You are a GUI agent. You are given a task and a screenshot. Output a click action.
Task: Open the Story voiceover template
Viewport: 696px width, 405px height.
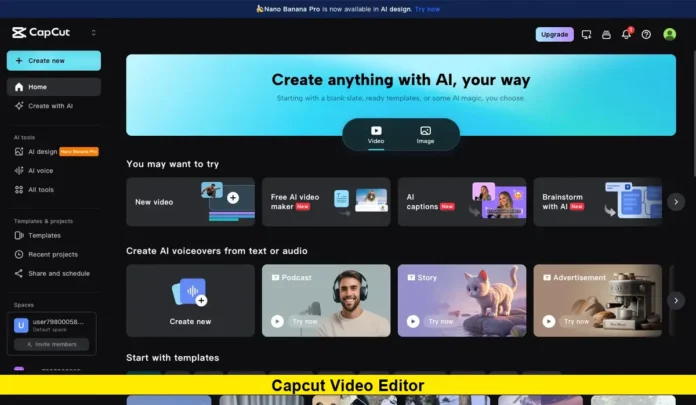click(462, 301)
